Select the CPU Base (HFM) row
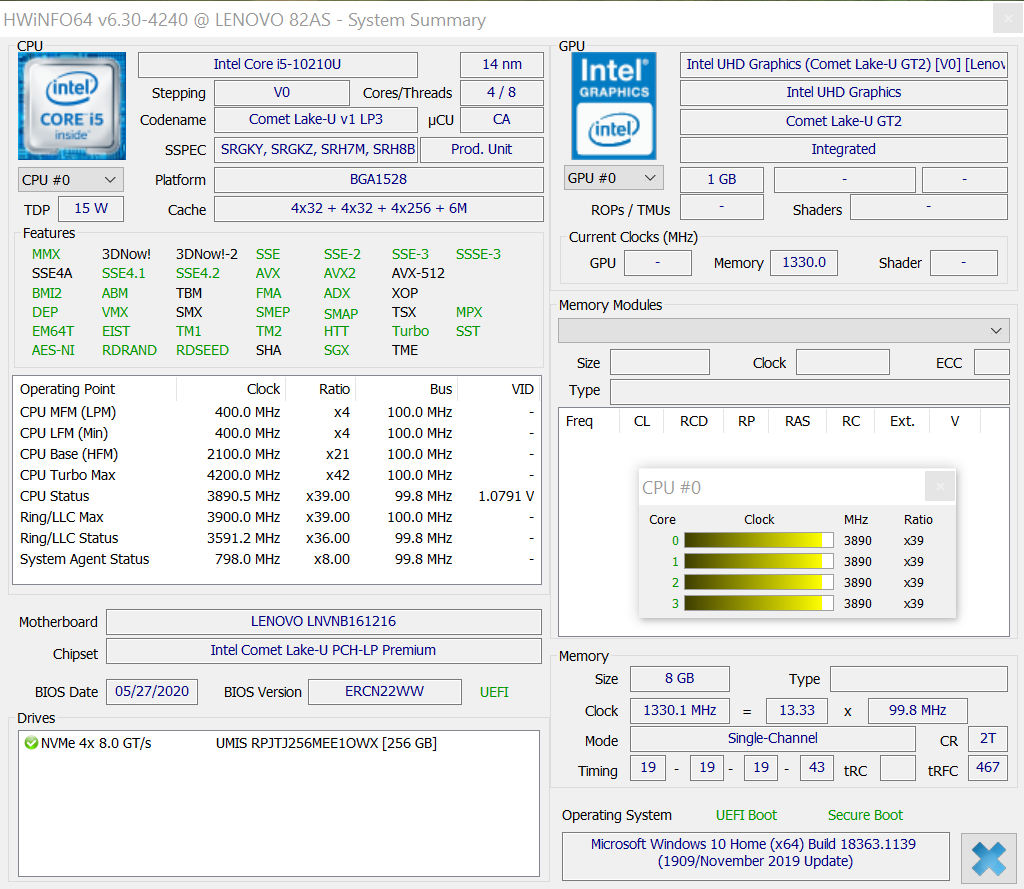Viewport: 1024px width, 889px height. coord(277,454)
